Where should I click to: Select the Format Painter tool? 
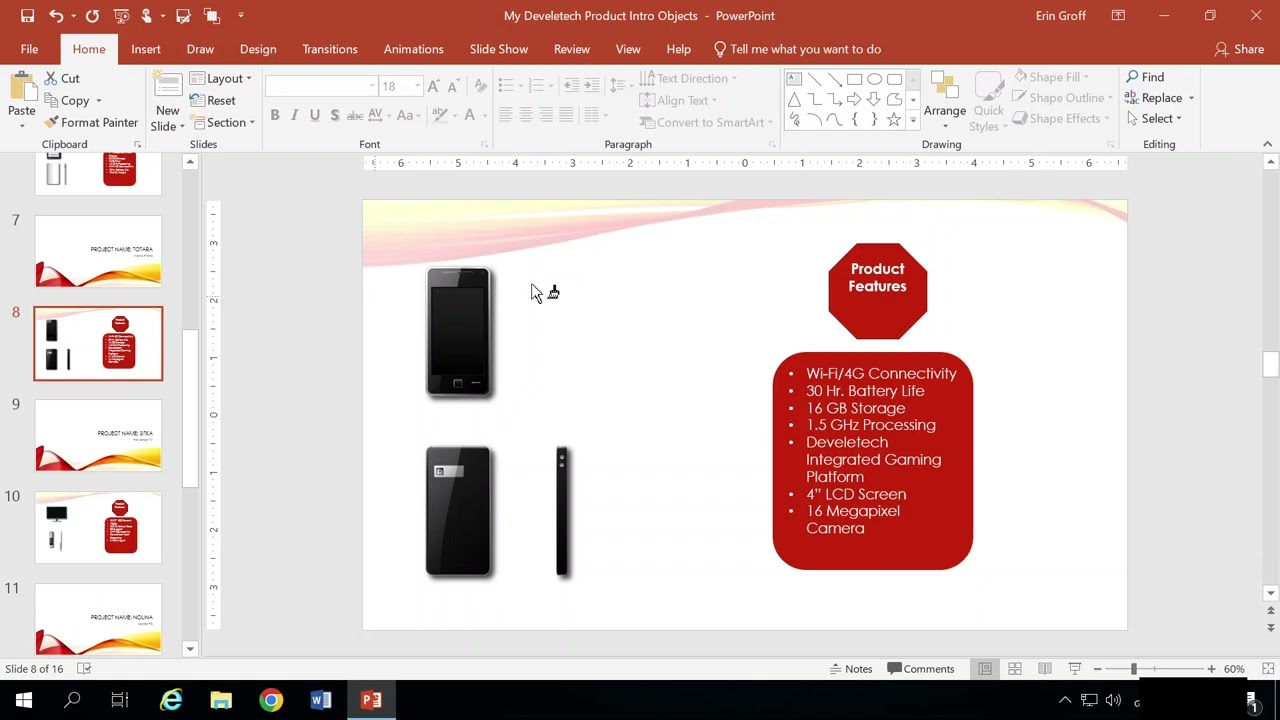pyautogui.click(x=91, y=122)
